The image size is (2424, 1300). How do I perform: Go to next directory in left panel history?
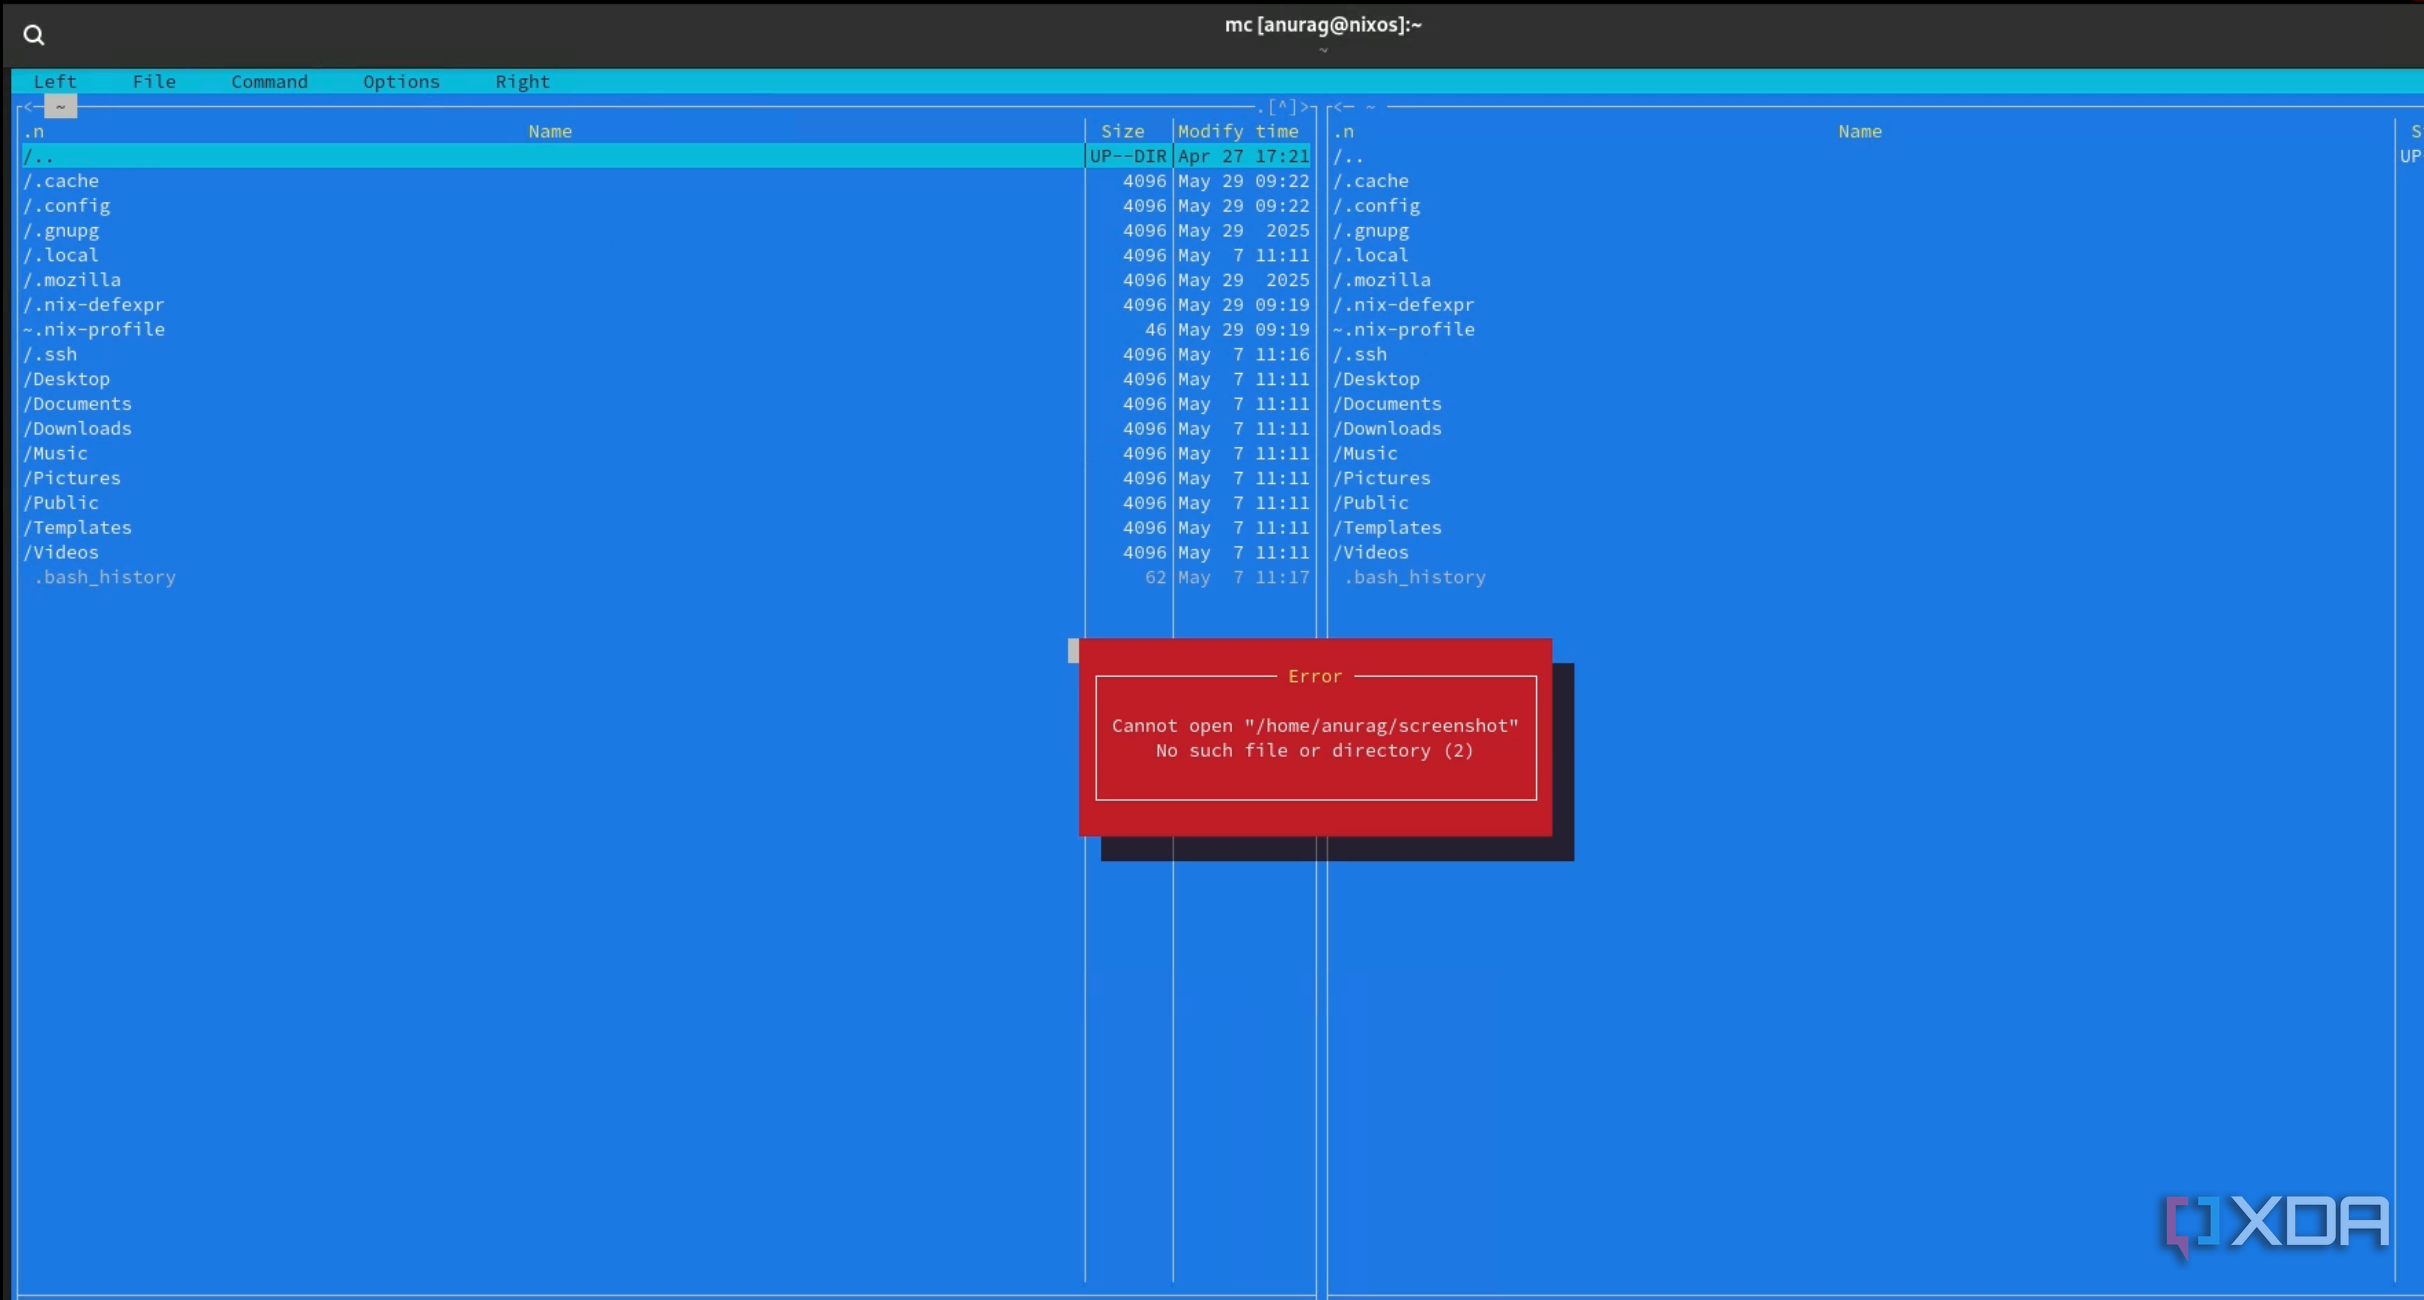pos(1304,107)
